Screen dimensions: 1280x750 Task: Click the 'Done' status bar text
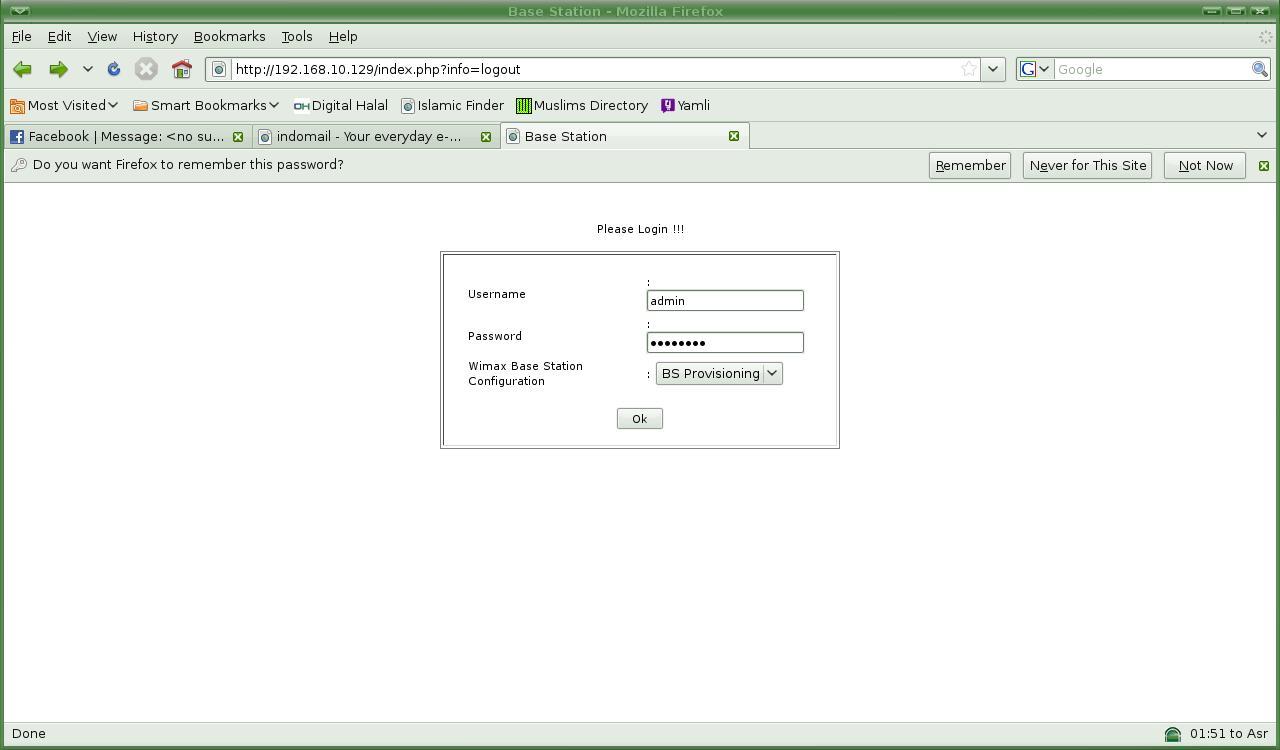pyautogui.click(x=29, y=733)
